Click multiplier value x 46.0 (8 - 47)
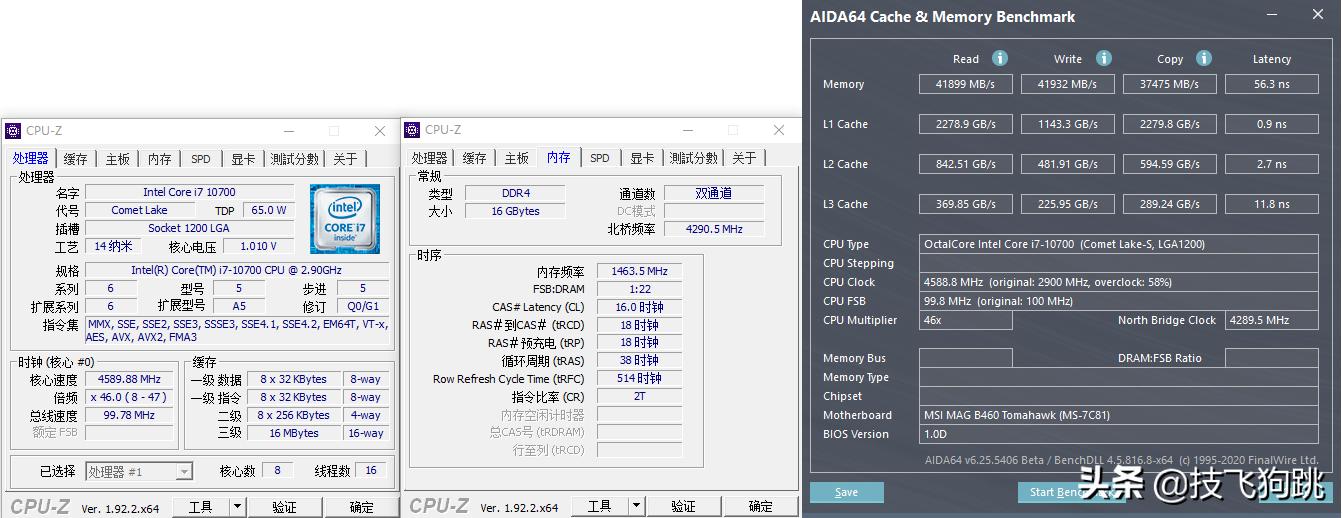This screenshot has height=518, width=1342. click(x=129, y=397)
